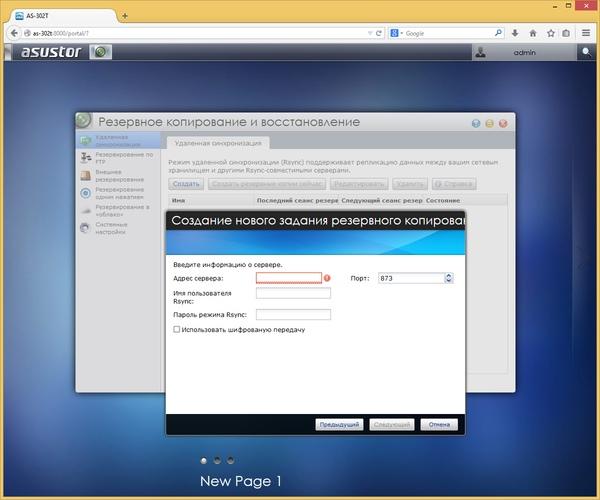
Task: Click the Следующий button
Action: pyautogui.click(x=392, y=425)
